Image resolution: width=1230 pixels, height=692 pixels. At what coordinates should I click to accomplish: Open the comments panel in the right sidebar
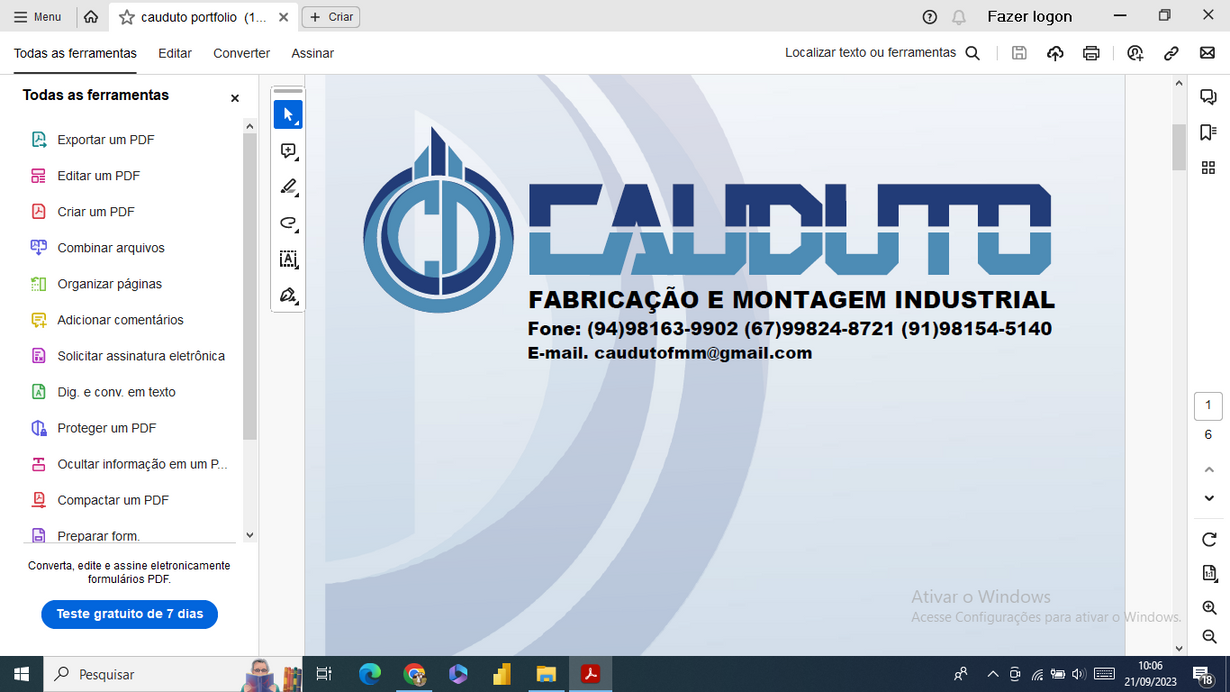[x=1208, y=97]
